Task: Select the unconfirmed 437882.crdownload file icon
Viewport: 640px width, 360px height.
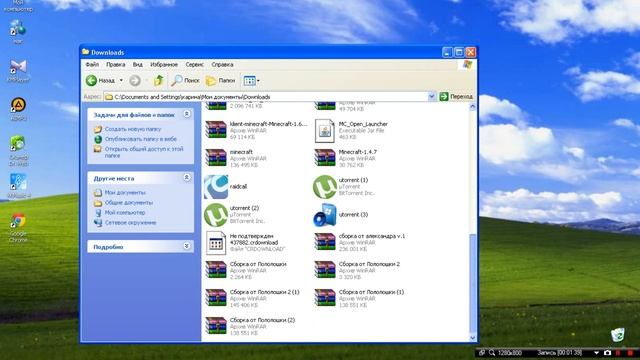Action: pos(216,243)
